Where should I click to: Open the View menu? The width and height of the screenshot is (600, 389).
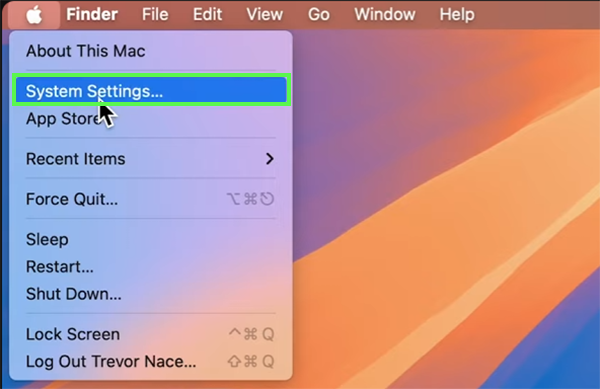(264, 15)
